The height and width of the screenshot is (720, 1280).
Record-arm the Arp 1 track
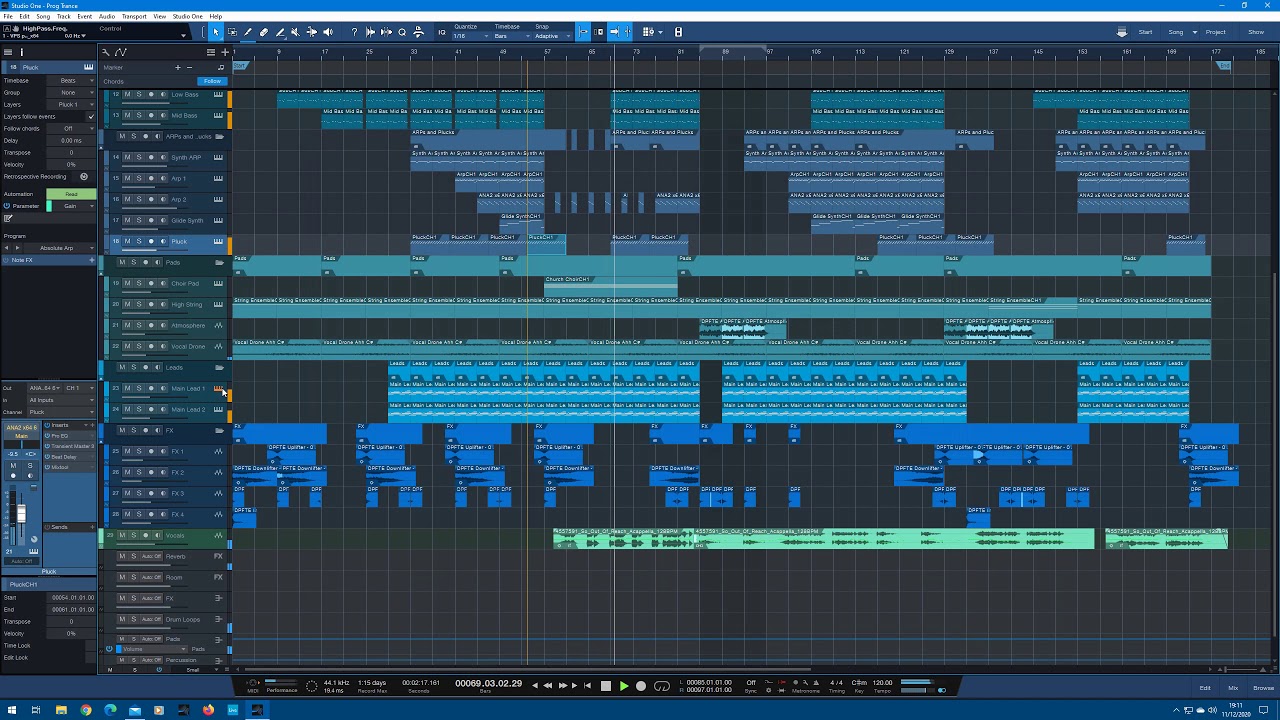pyautogui.click(x=150, y=179)
